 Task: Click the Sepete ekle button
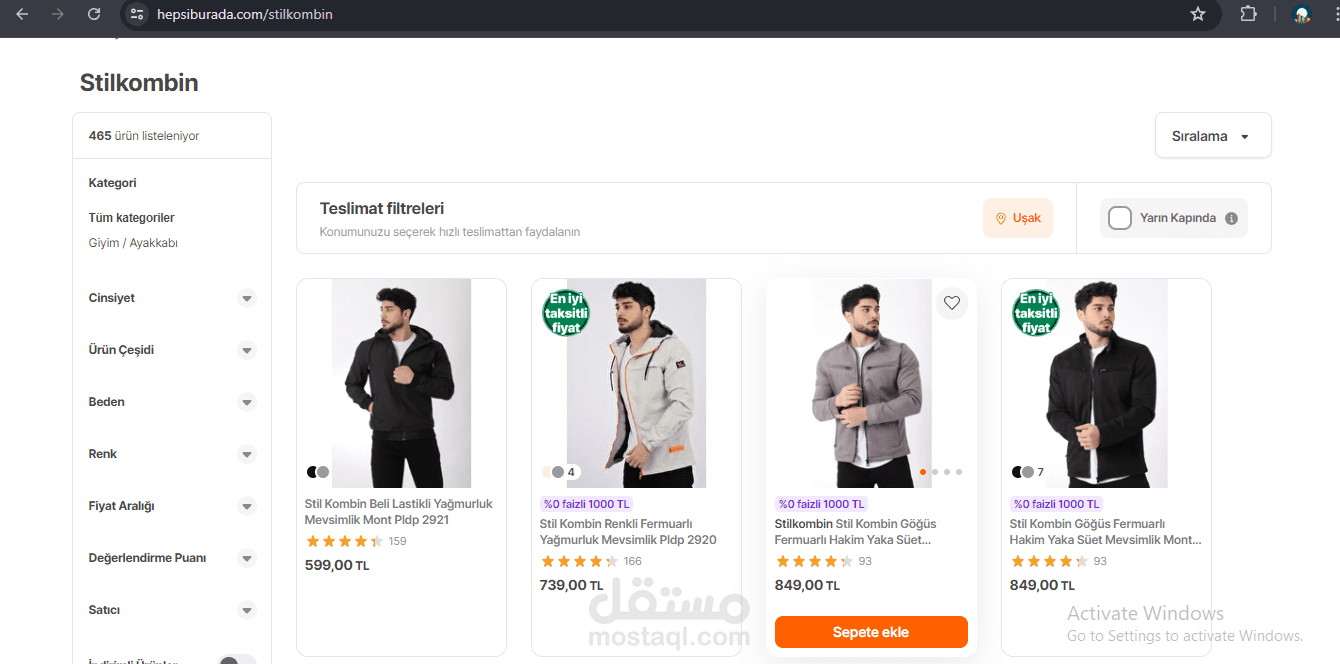tap(871, 632)
